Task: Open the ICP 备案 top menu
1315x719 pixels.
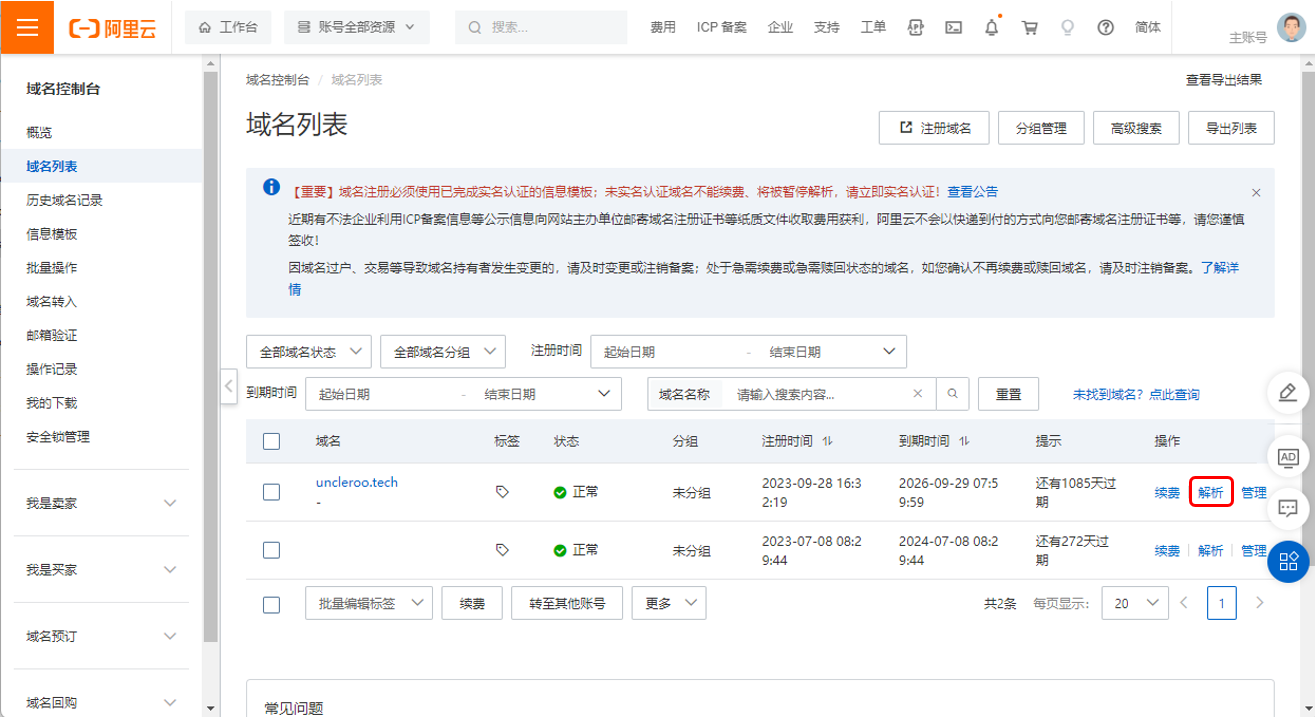Action: tap(722, 28)
